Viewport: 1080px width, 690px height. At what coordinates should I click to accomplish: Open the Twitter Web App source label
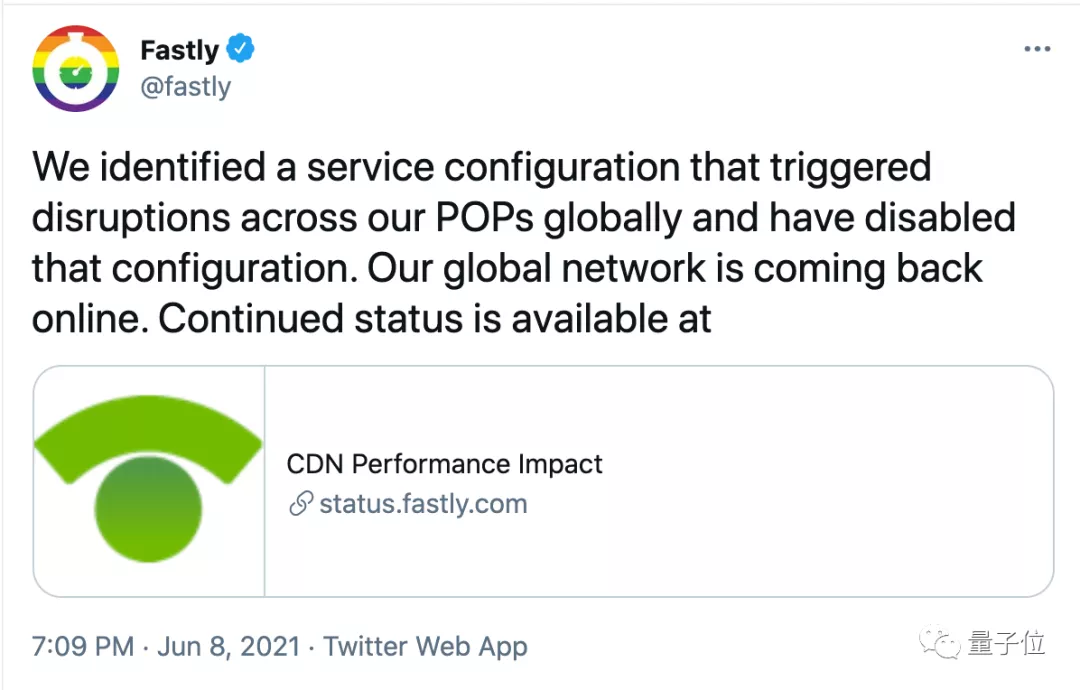click(x=425, y=647)
